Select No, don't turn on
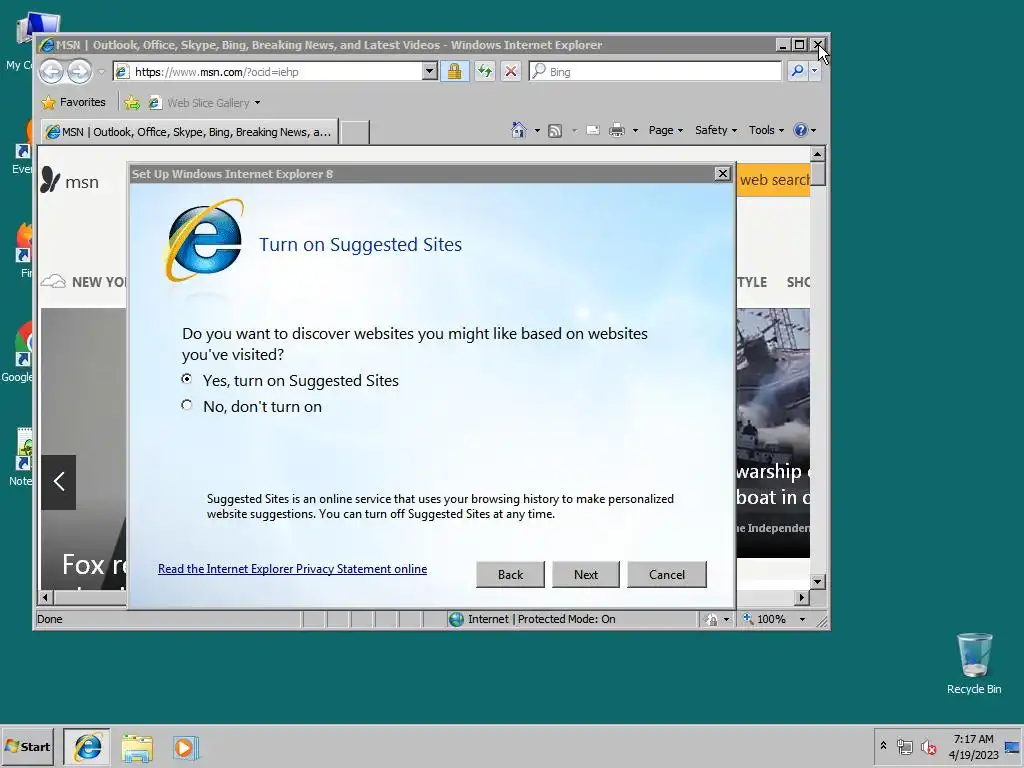 point(187,405)
